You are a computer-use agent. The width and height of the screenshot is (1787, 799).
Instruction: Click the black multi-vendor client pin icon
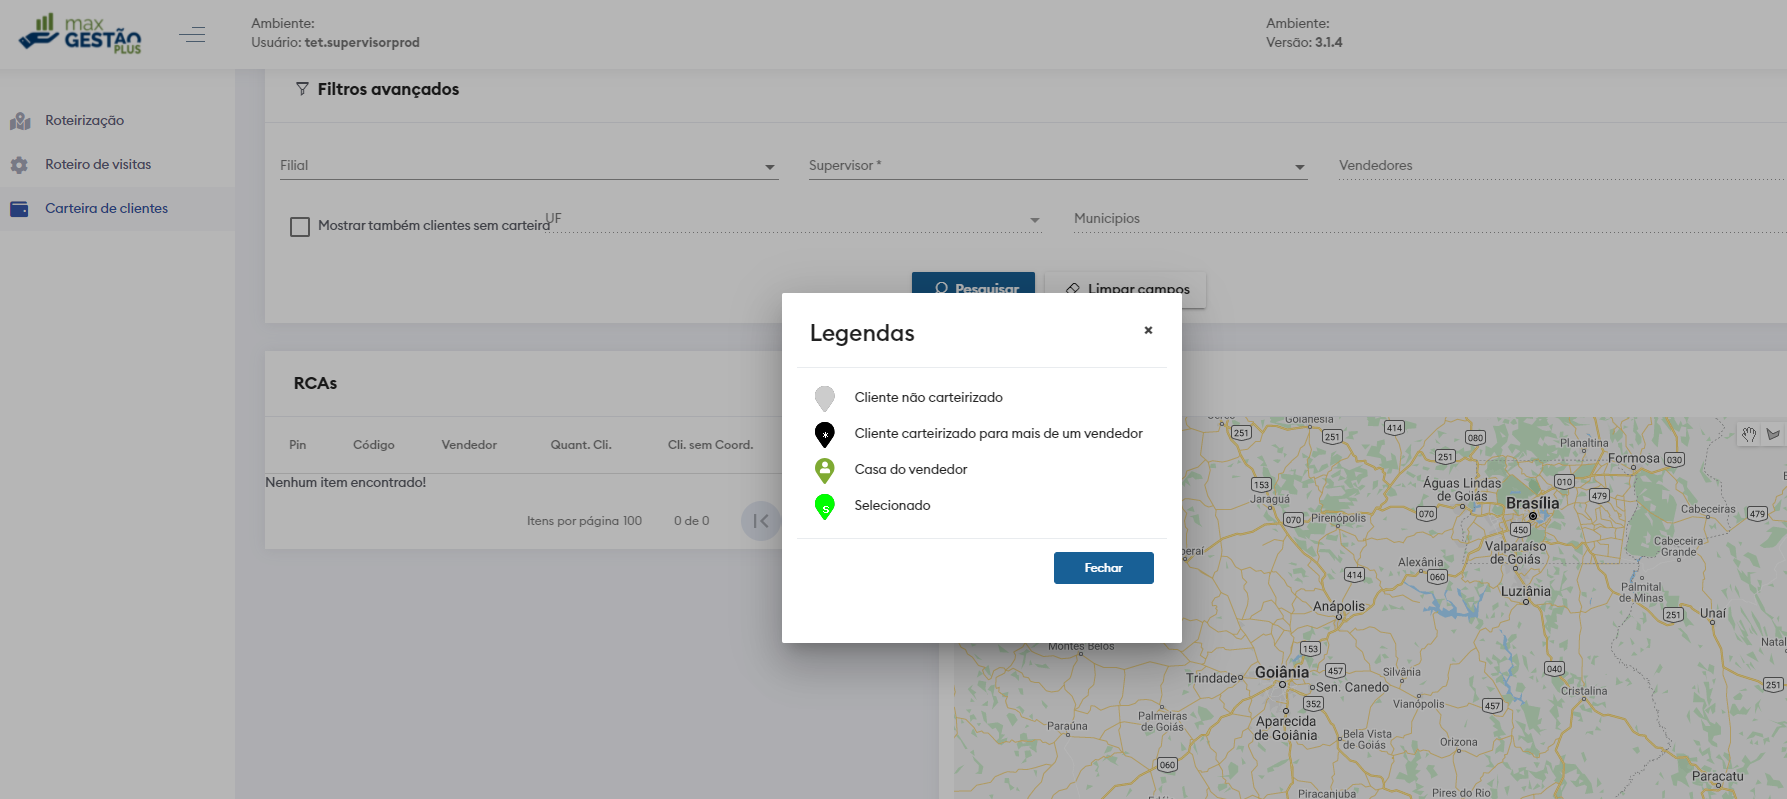pos(824,434)
